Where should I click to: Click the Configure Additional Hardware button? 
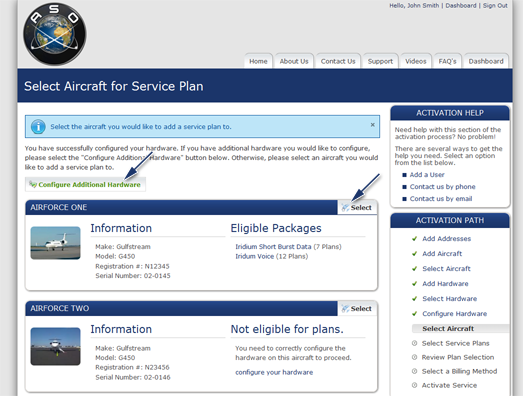(x=85, y=184)
